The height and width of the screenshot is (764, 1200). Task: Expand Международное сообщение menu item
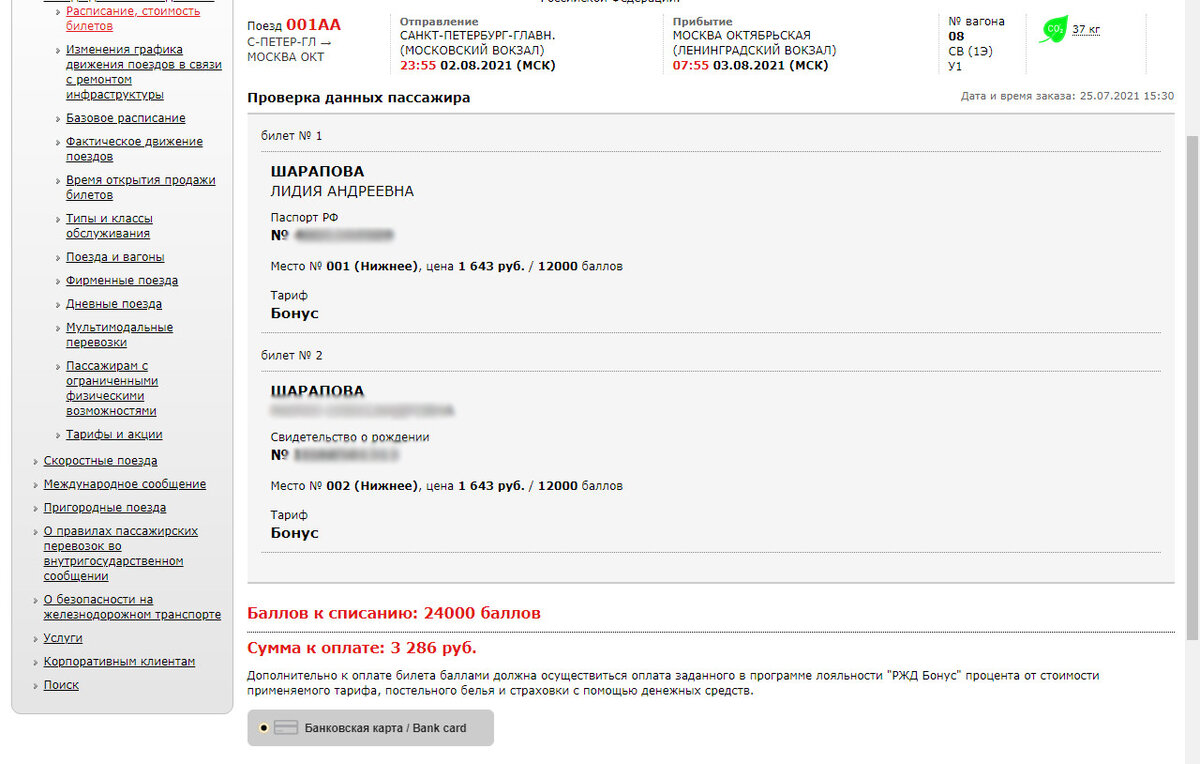point(125,484)
